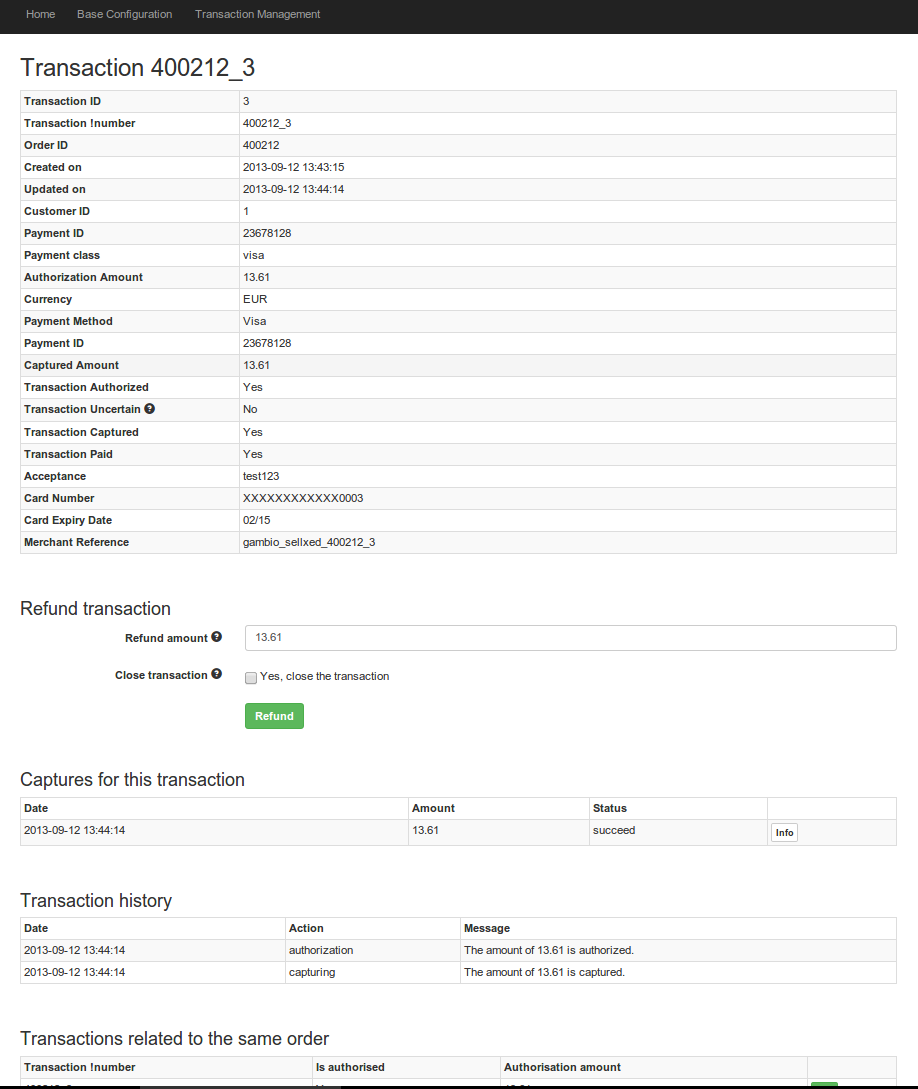The width and height of the screenshot is (918, 1089).
Task: Click the 'capturing' action in Transaction history
Action: tap(312, 972)
